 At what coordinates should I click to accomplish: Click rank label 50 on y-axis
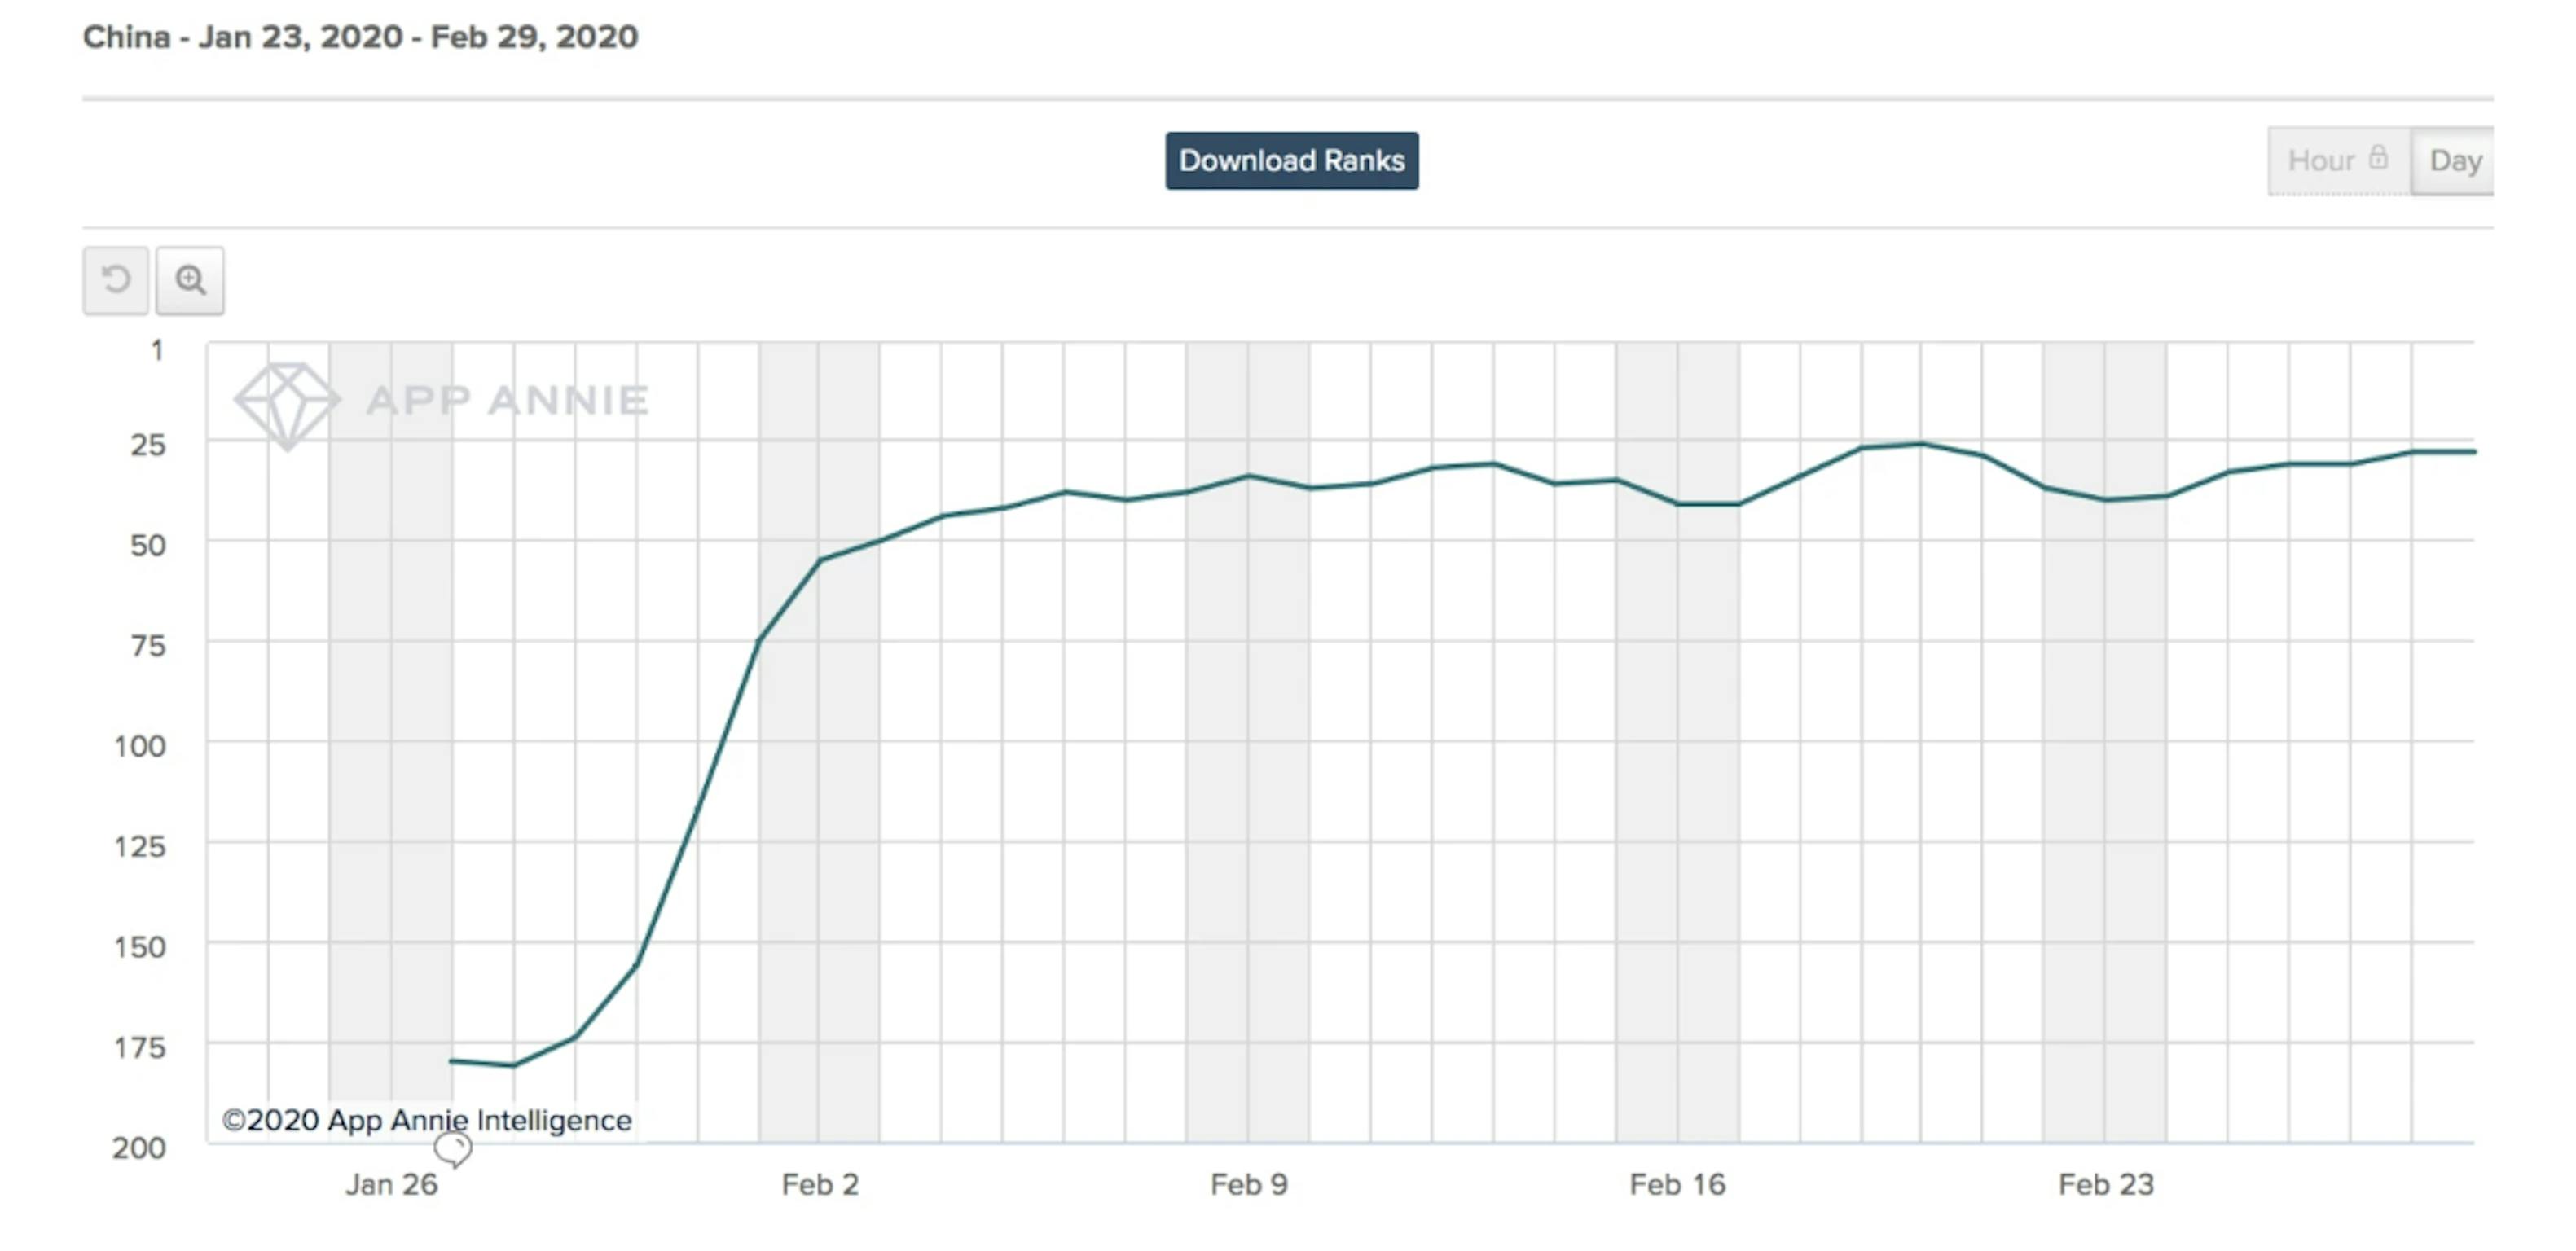click(148, 545)
